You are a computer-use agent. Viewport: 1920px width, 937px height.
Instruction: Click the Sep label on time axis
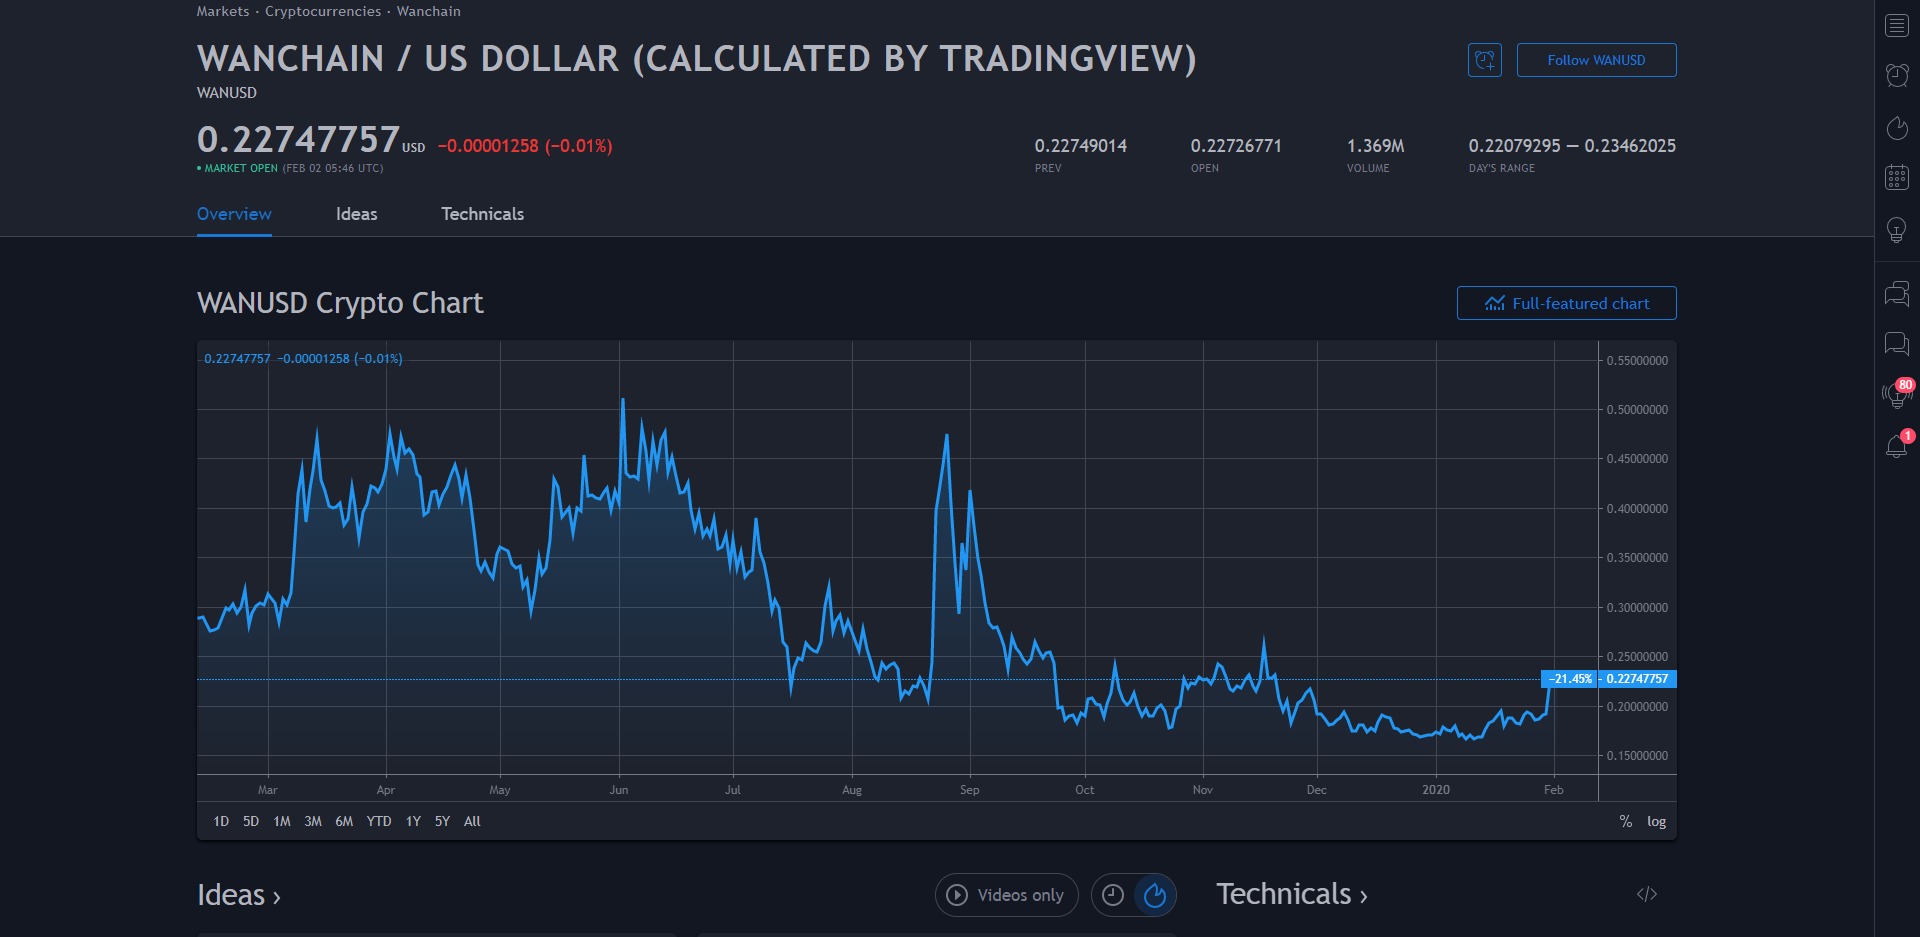pos(969,790)
